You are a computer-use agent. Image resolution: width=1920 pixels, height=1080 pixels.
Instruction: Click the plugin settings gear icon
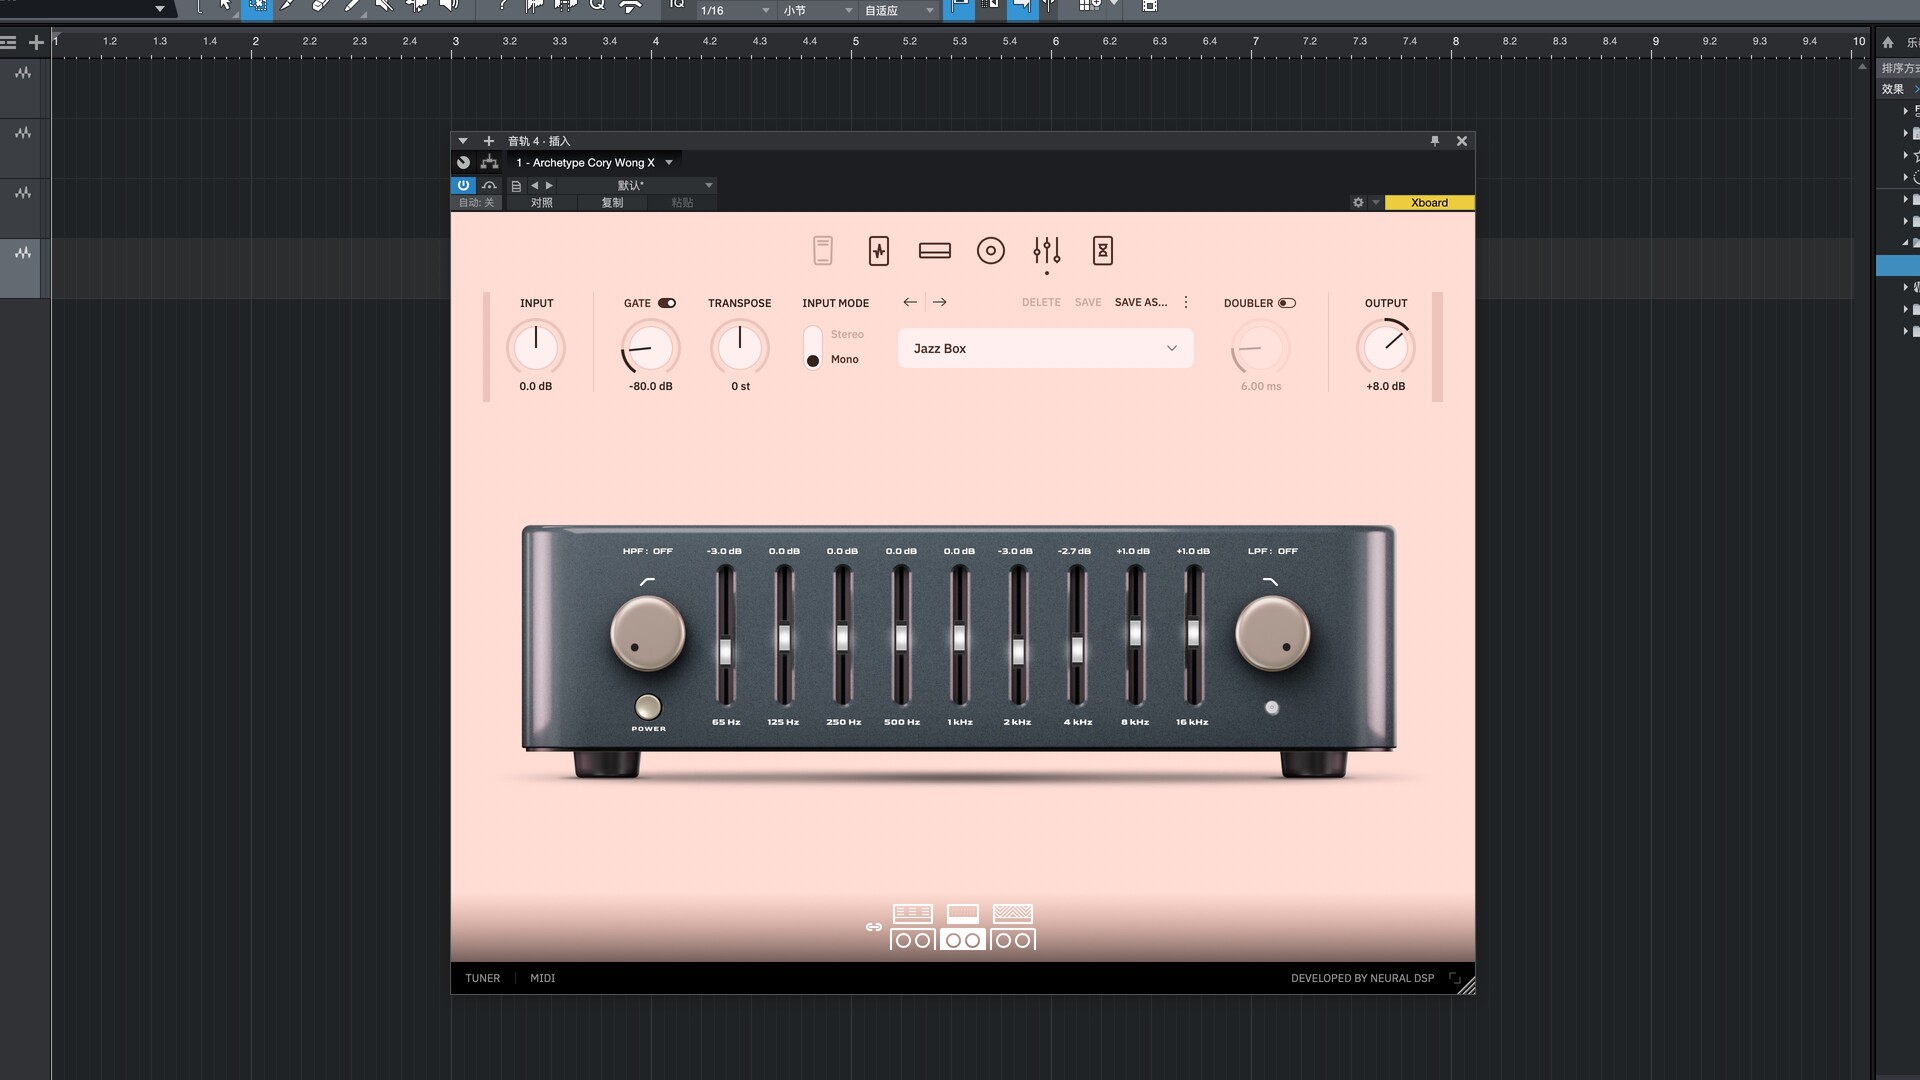click(1357, 202)
